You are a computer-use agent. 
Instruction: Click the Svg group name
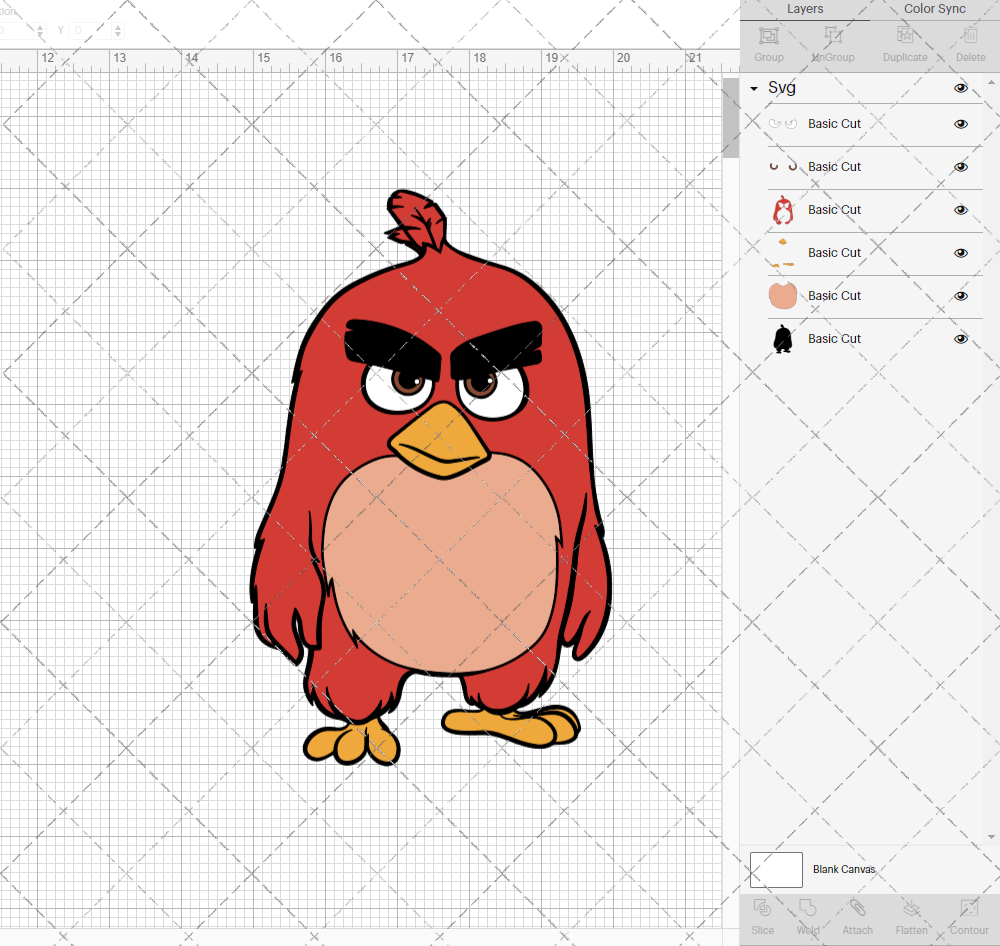pyautogui.click(x=781, y=88)
